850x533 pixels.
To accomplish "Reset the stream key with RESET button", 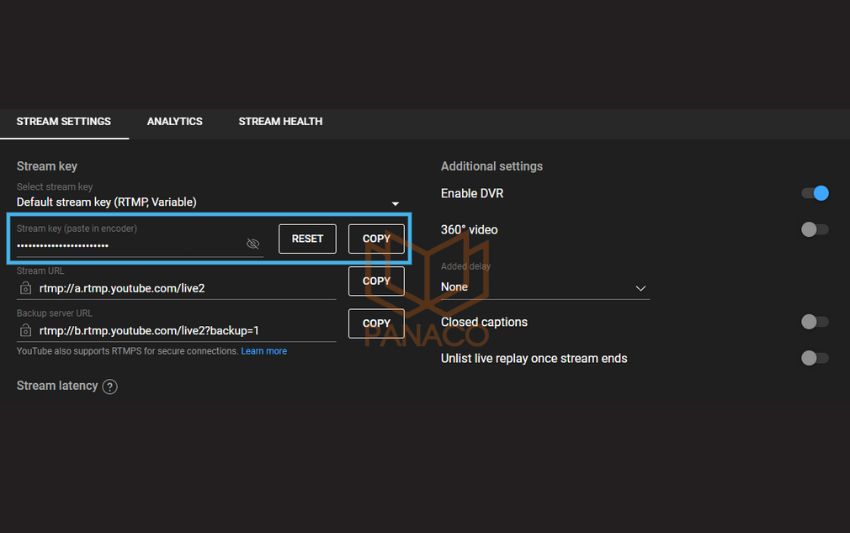I will pyautogui.click(x=307, y=239).
